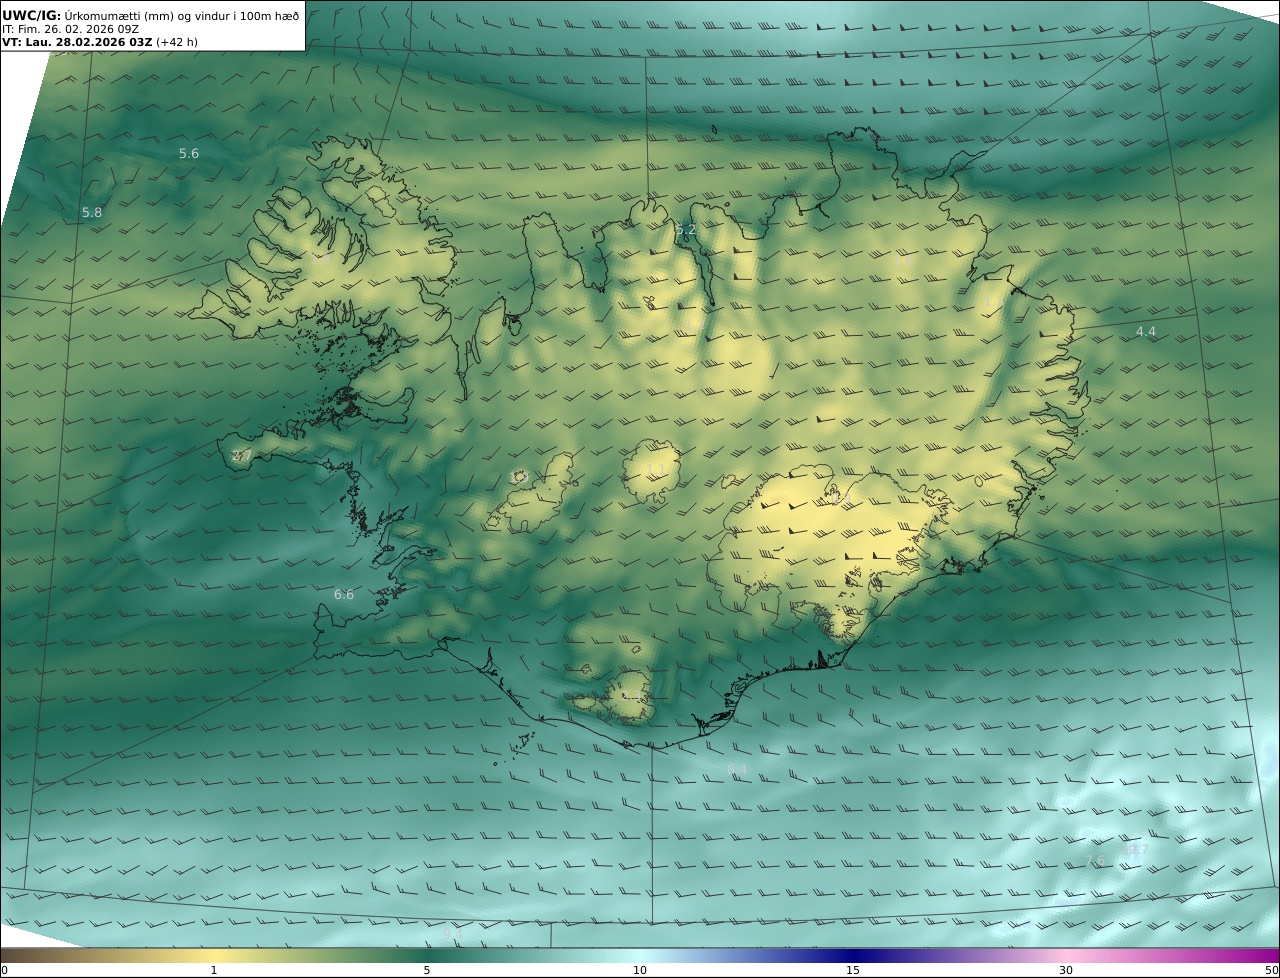Screen dimensions: 1280x978
Task: Select the 5 mm tick on the colorbar
Action: click(x=427, y=970)
